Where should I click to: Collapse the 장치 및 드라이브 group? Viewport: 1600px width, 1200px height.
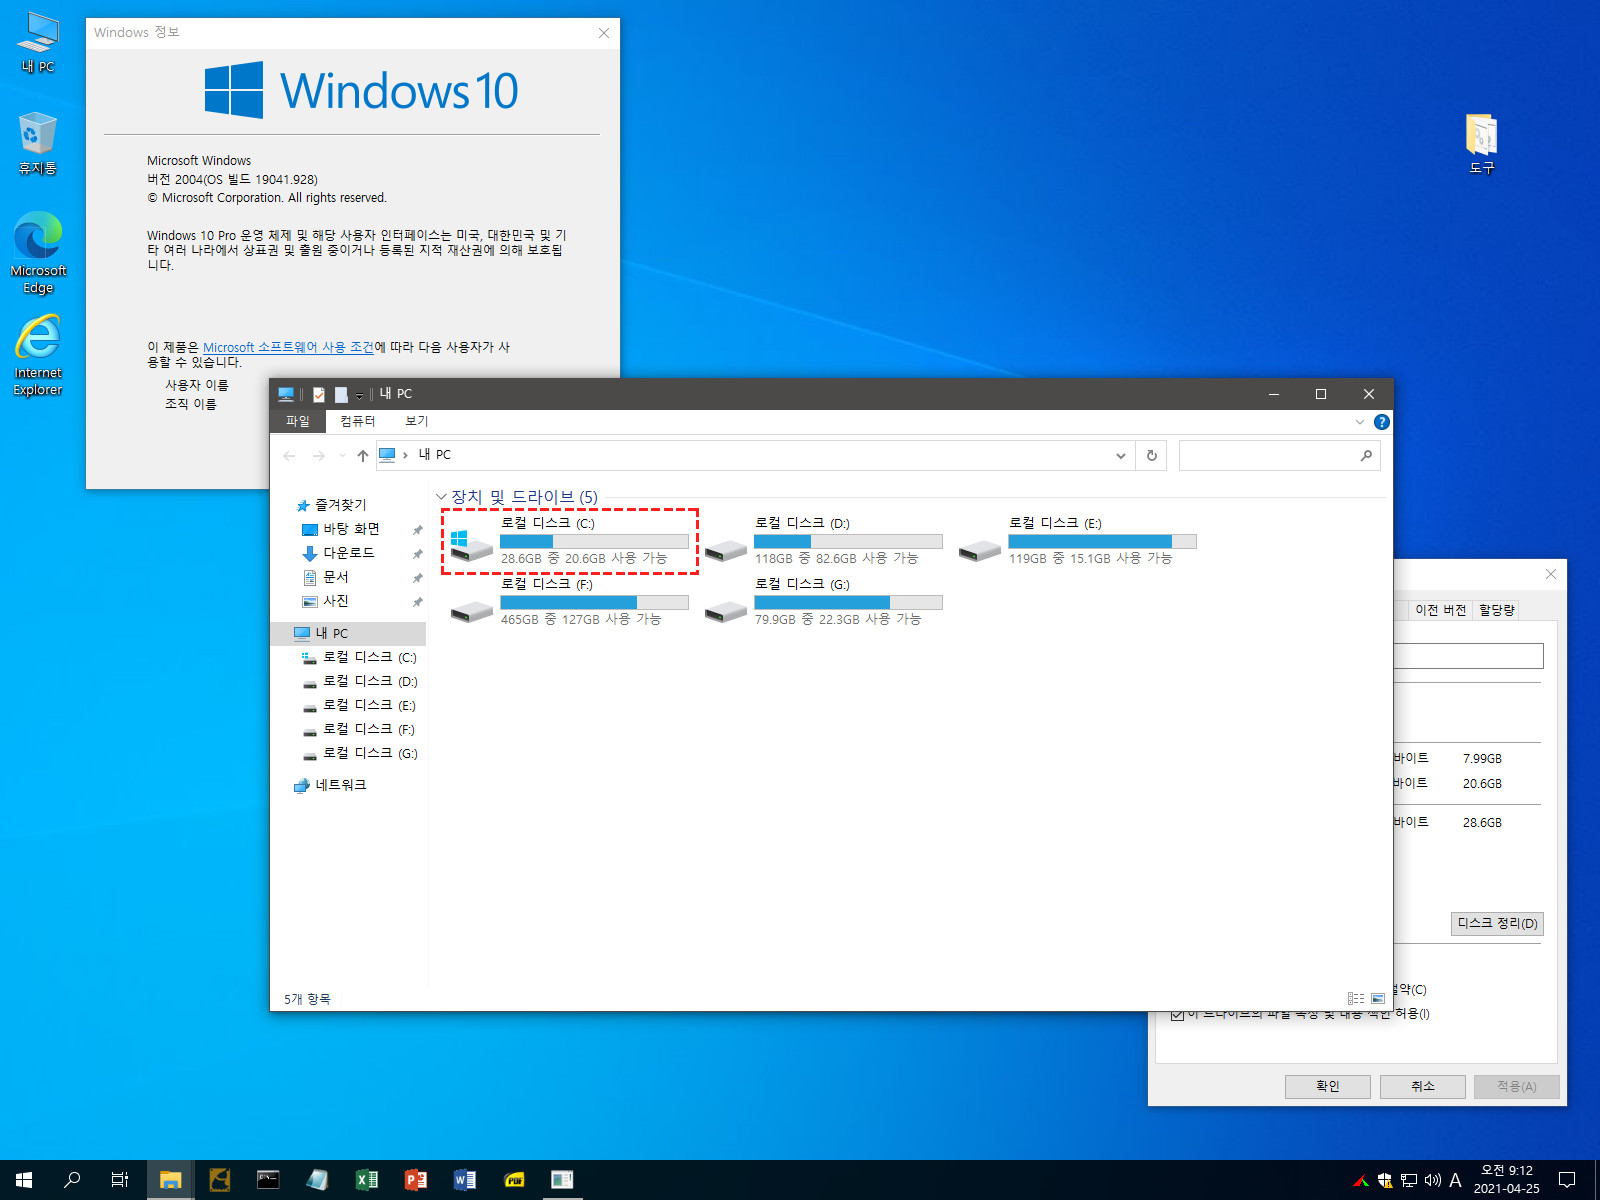441,497
